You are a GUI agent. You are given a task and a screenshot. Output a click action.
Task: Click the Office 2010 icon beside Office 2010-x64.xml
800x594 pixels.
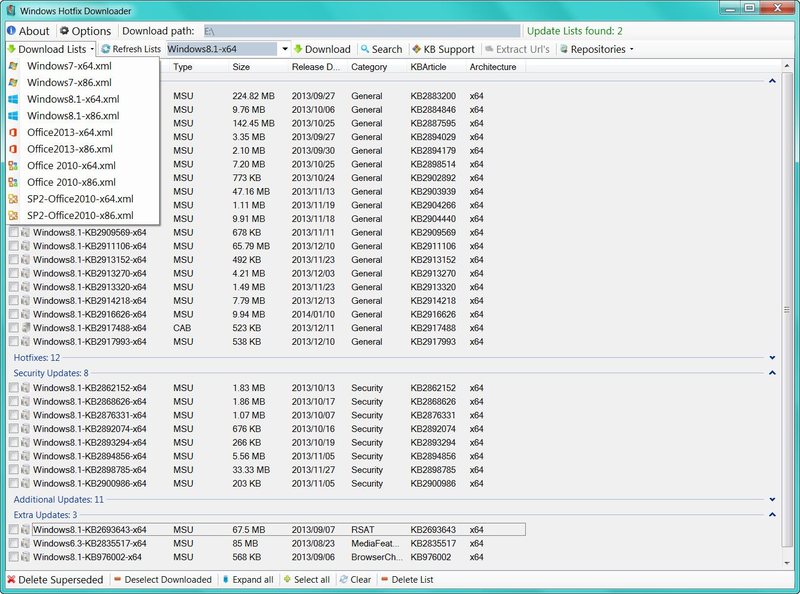click(13, 165)
